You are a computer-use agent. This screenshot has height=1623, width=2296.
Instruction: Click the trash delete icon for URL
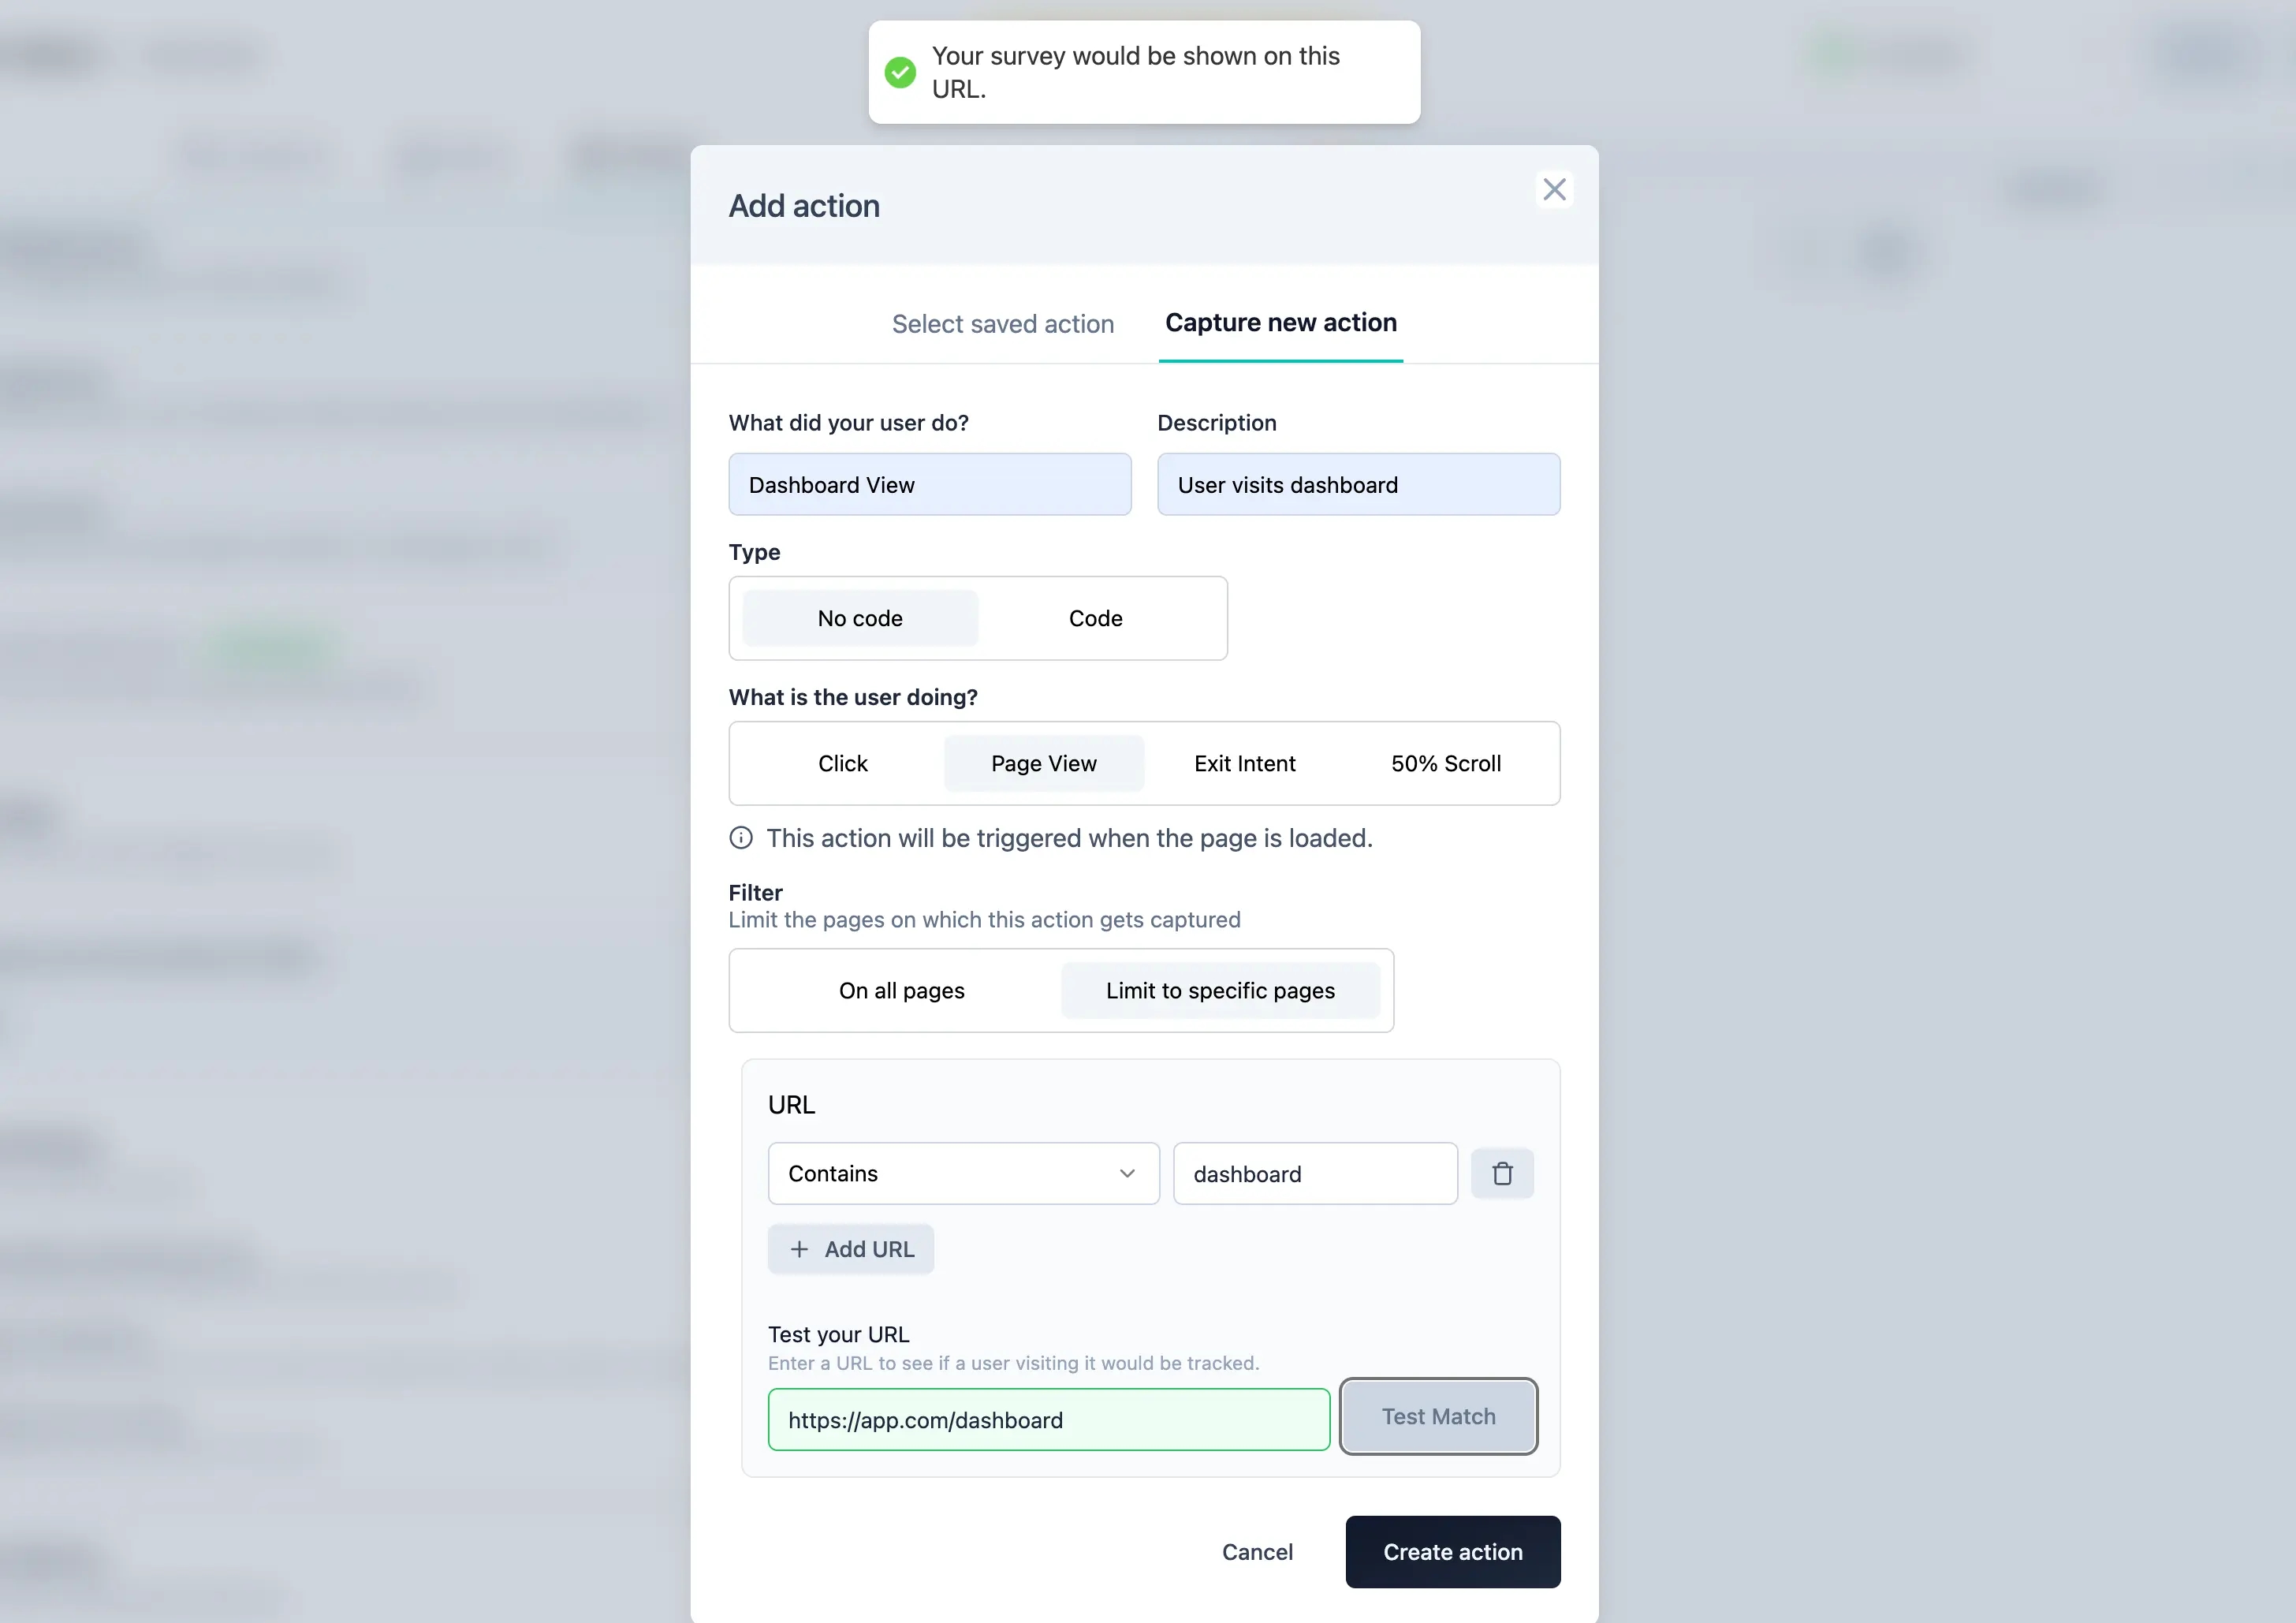tap(1500, 1173)
